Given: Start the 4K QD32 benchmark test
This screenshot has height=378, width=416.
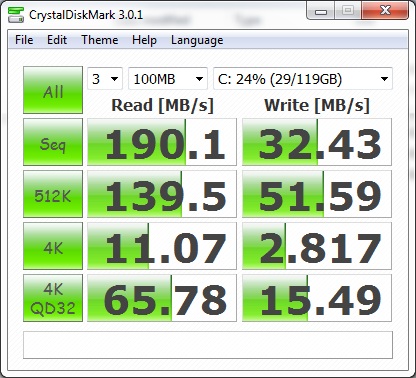Looking at the screenshot, I should (53, 298).
